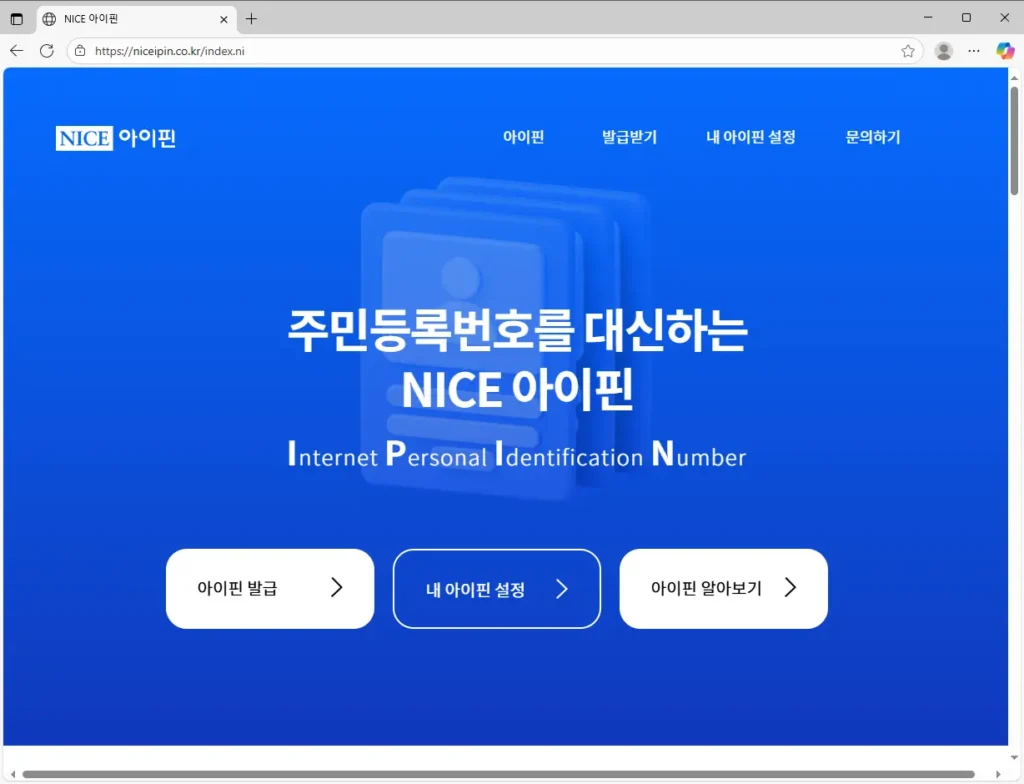This screenshot has height=784, width=1024.
Task: Click the 내 아이핀 설정 button label
Action: pyautogui.click(x=475, y=590)
